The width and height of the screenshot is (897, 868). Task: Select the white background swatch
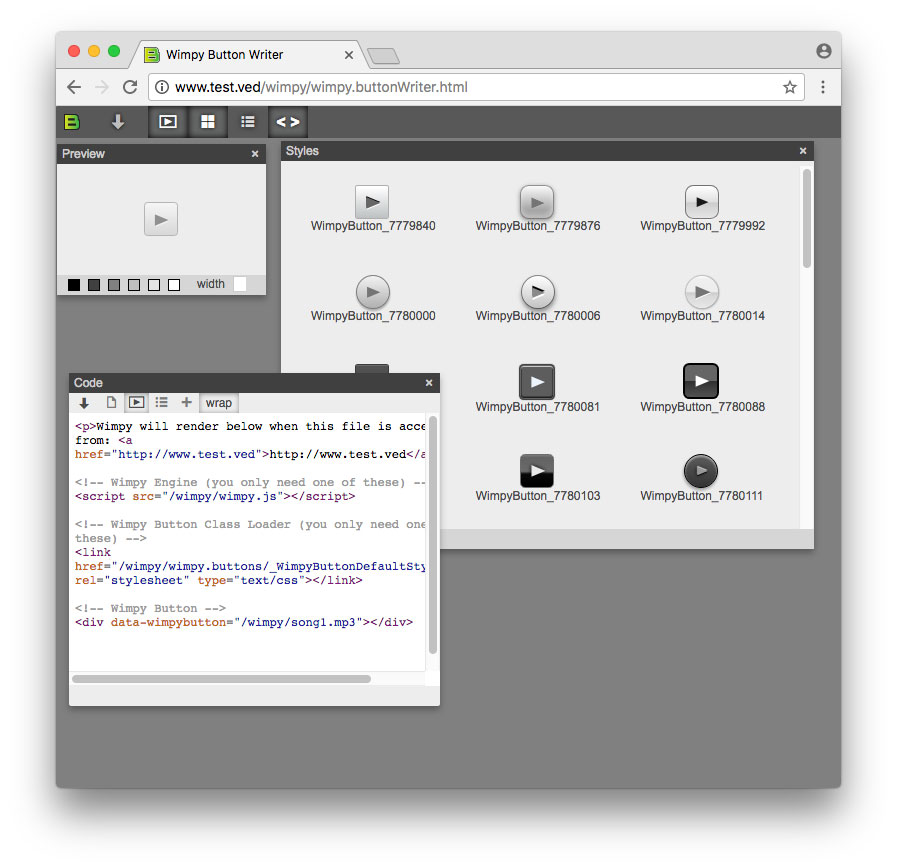pyautogui.click(x=174, y=284)
